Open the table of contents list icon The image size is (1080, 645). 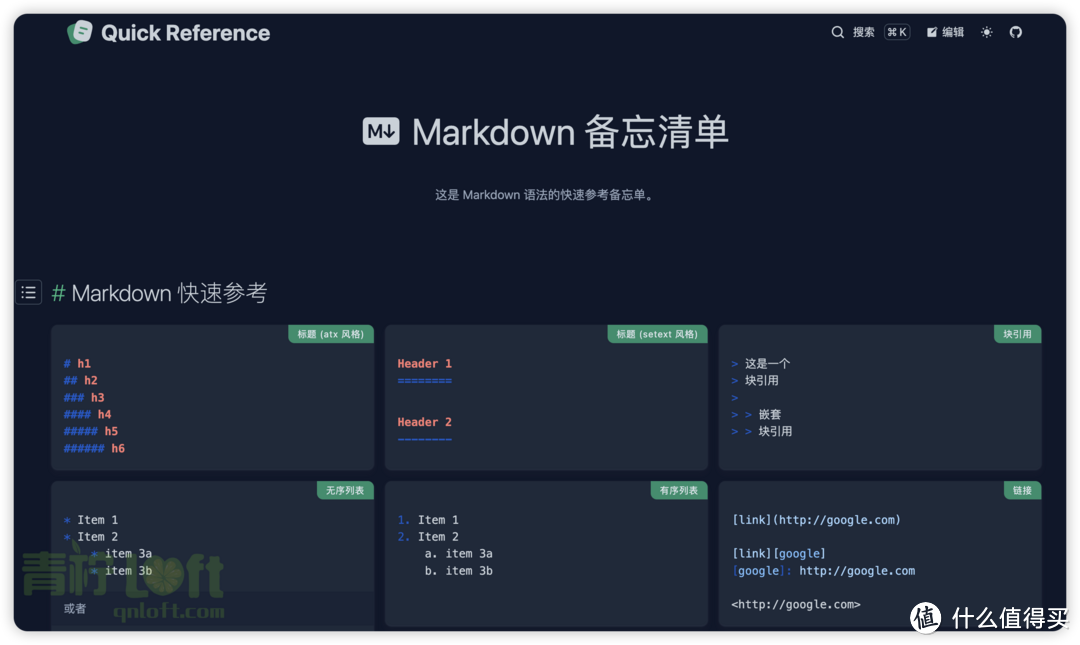(x=29, y=292)
